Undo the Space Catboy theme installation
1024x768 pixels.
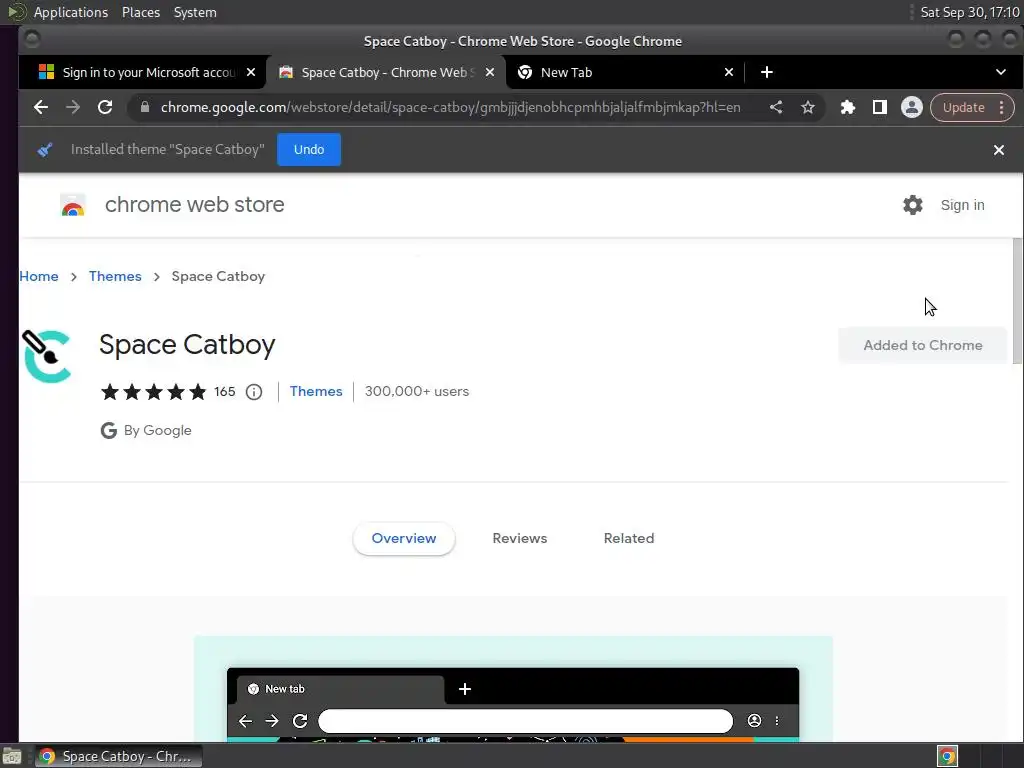(x=309, y=150)
